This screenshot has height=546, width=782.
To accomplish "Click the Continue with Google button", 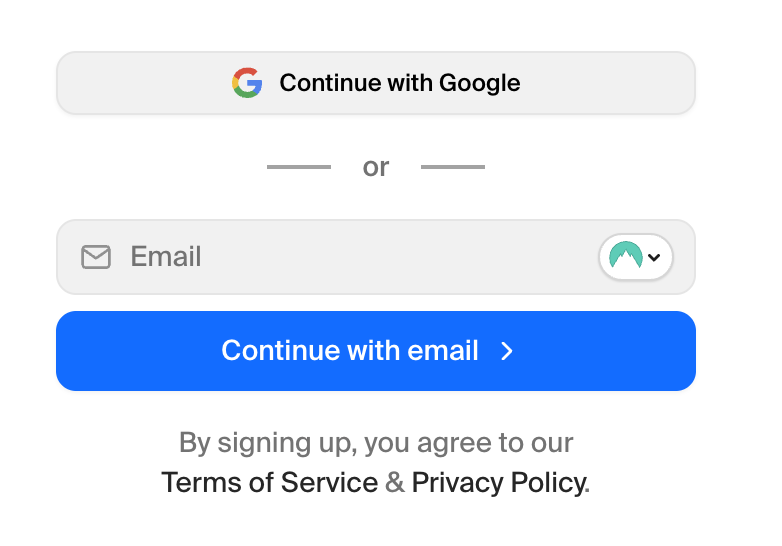I will click(x=376, y=83).
